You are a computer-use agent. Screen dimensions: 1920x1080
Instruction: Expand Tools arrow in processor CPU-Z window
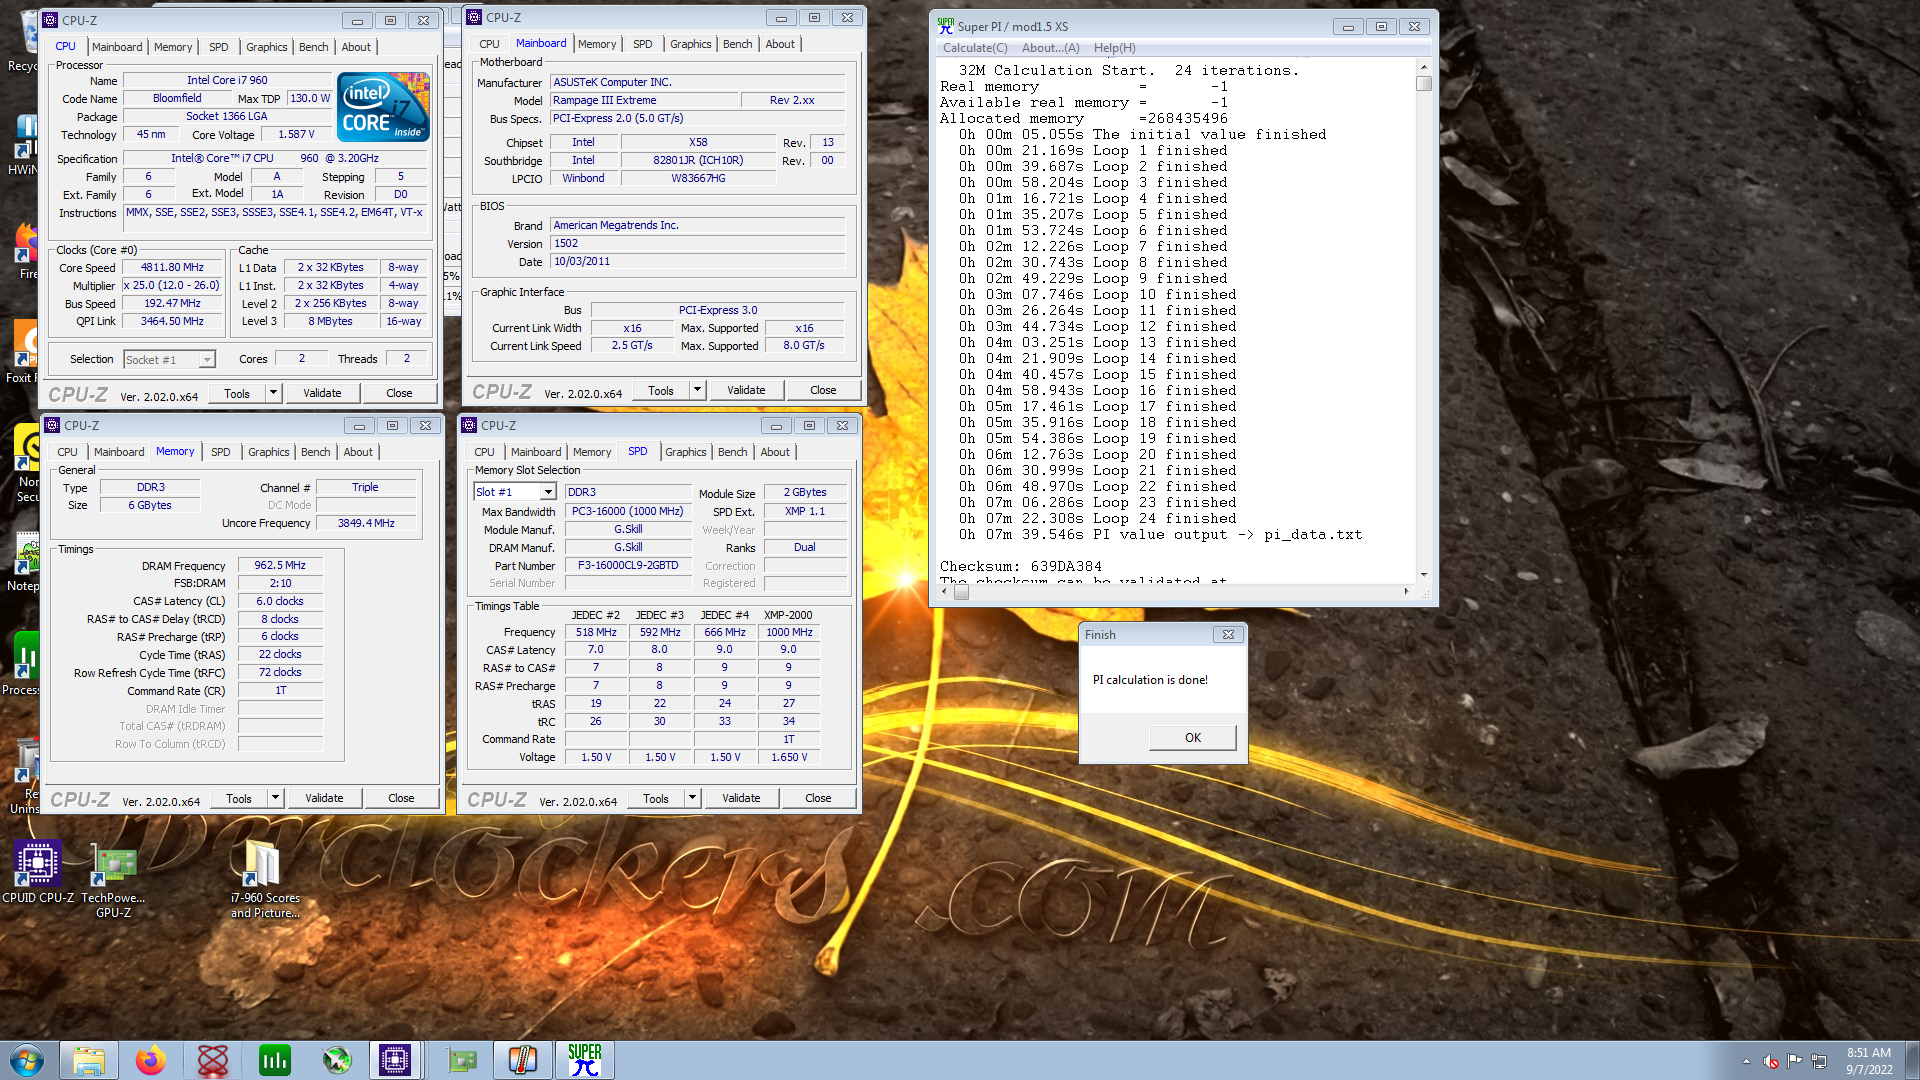273,393
